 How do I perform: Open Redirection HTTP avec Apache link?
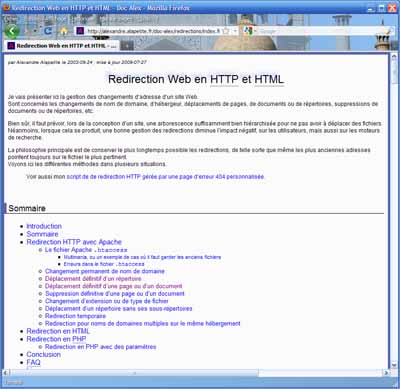(x=74, y=242)
